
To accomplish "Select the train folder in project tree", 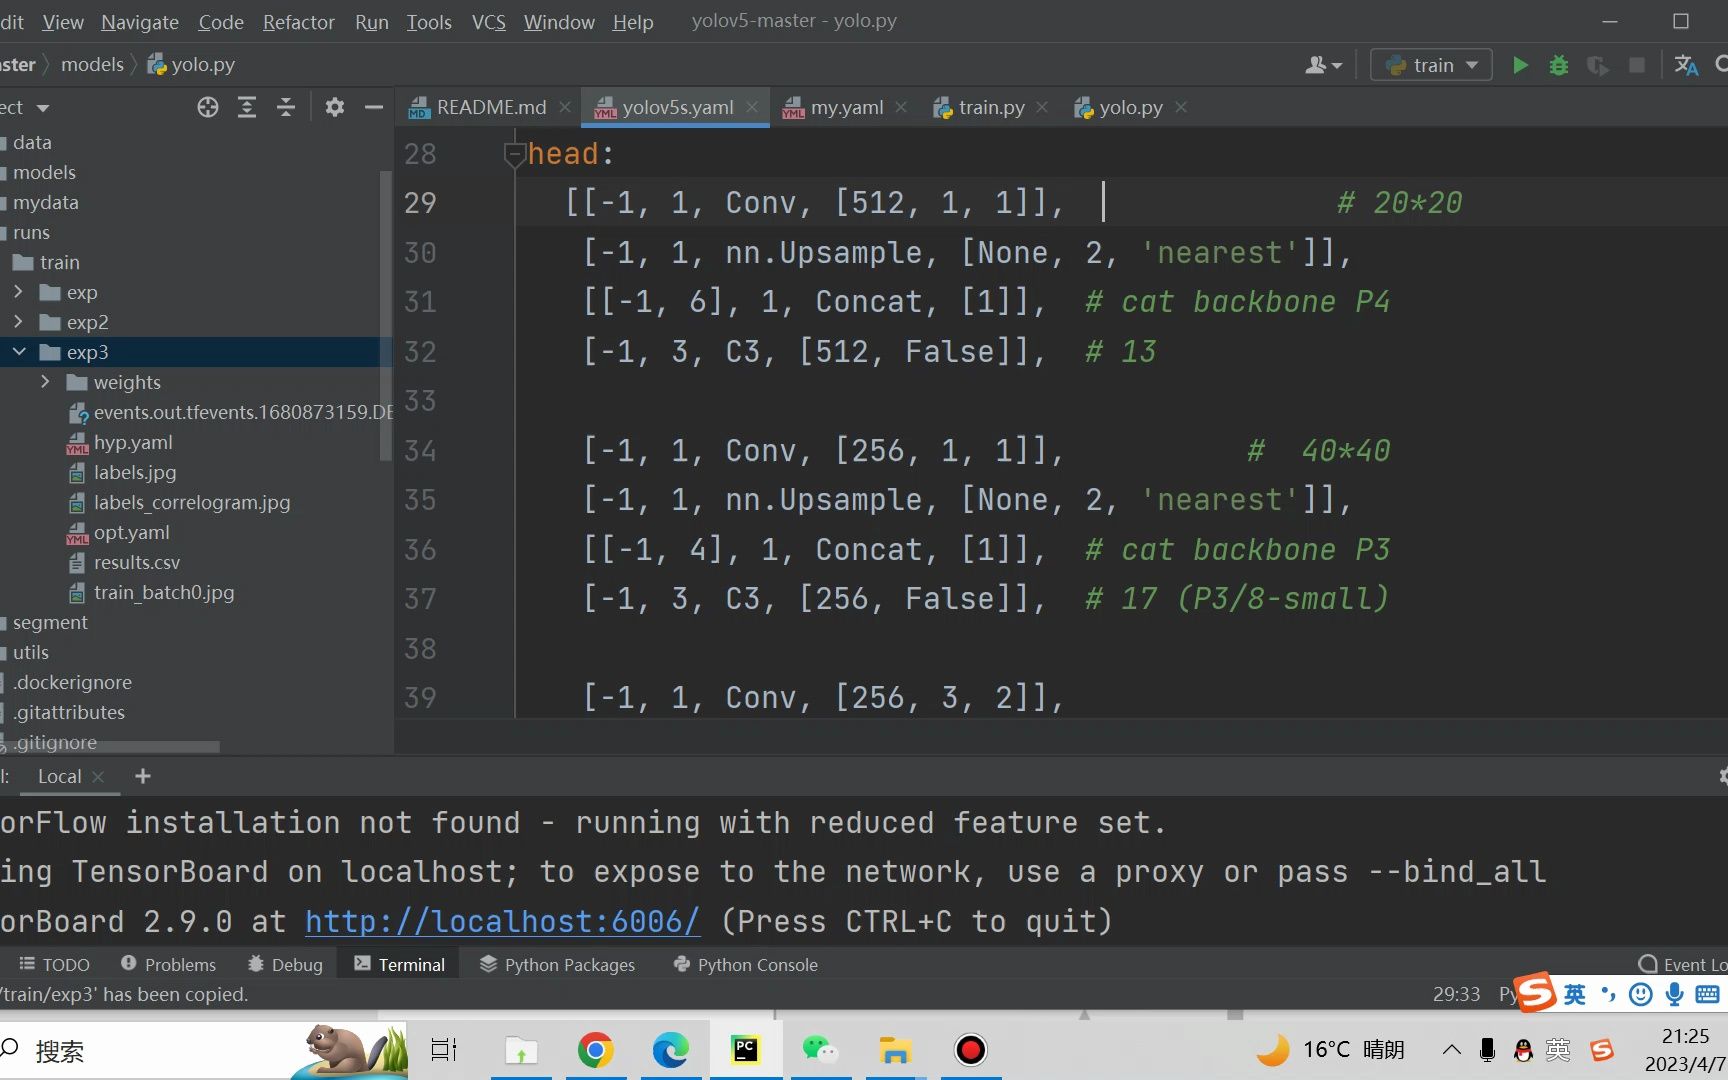I will pyautogui.click(x=59, y=262).
